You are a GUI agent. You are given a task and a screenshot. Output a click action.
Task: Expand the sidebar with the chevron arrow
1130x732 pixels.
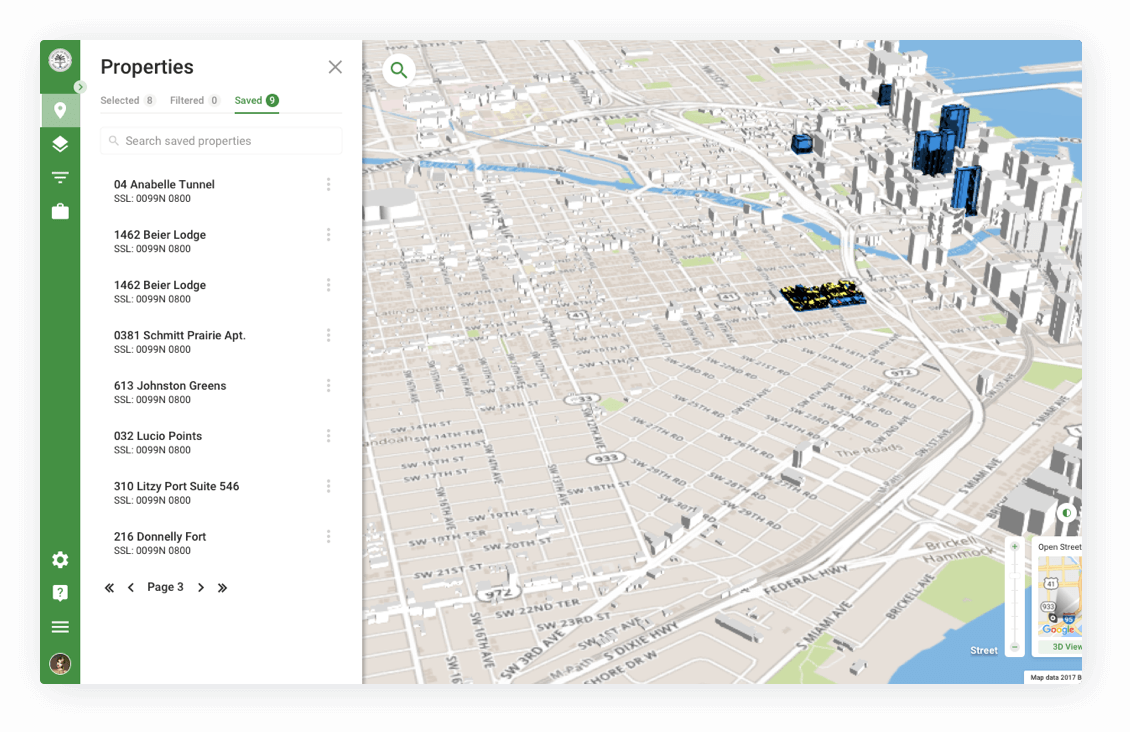pyautogui.click(x=80, y=87)
